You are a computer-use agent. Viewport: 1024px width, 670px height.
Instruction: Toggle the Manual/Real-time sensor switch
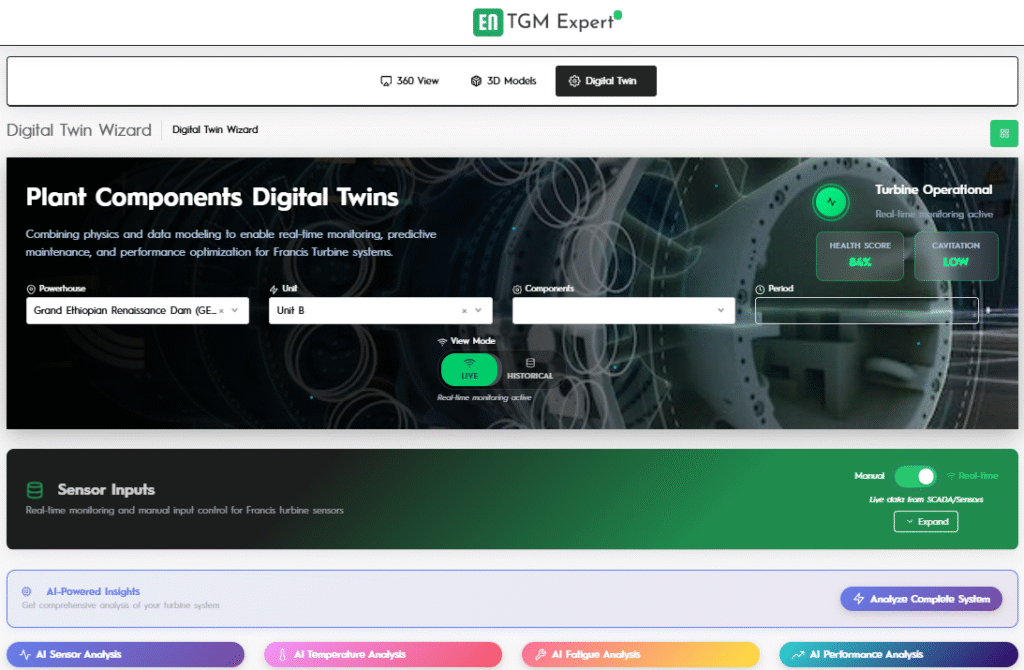coord(915,476)
